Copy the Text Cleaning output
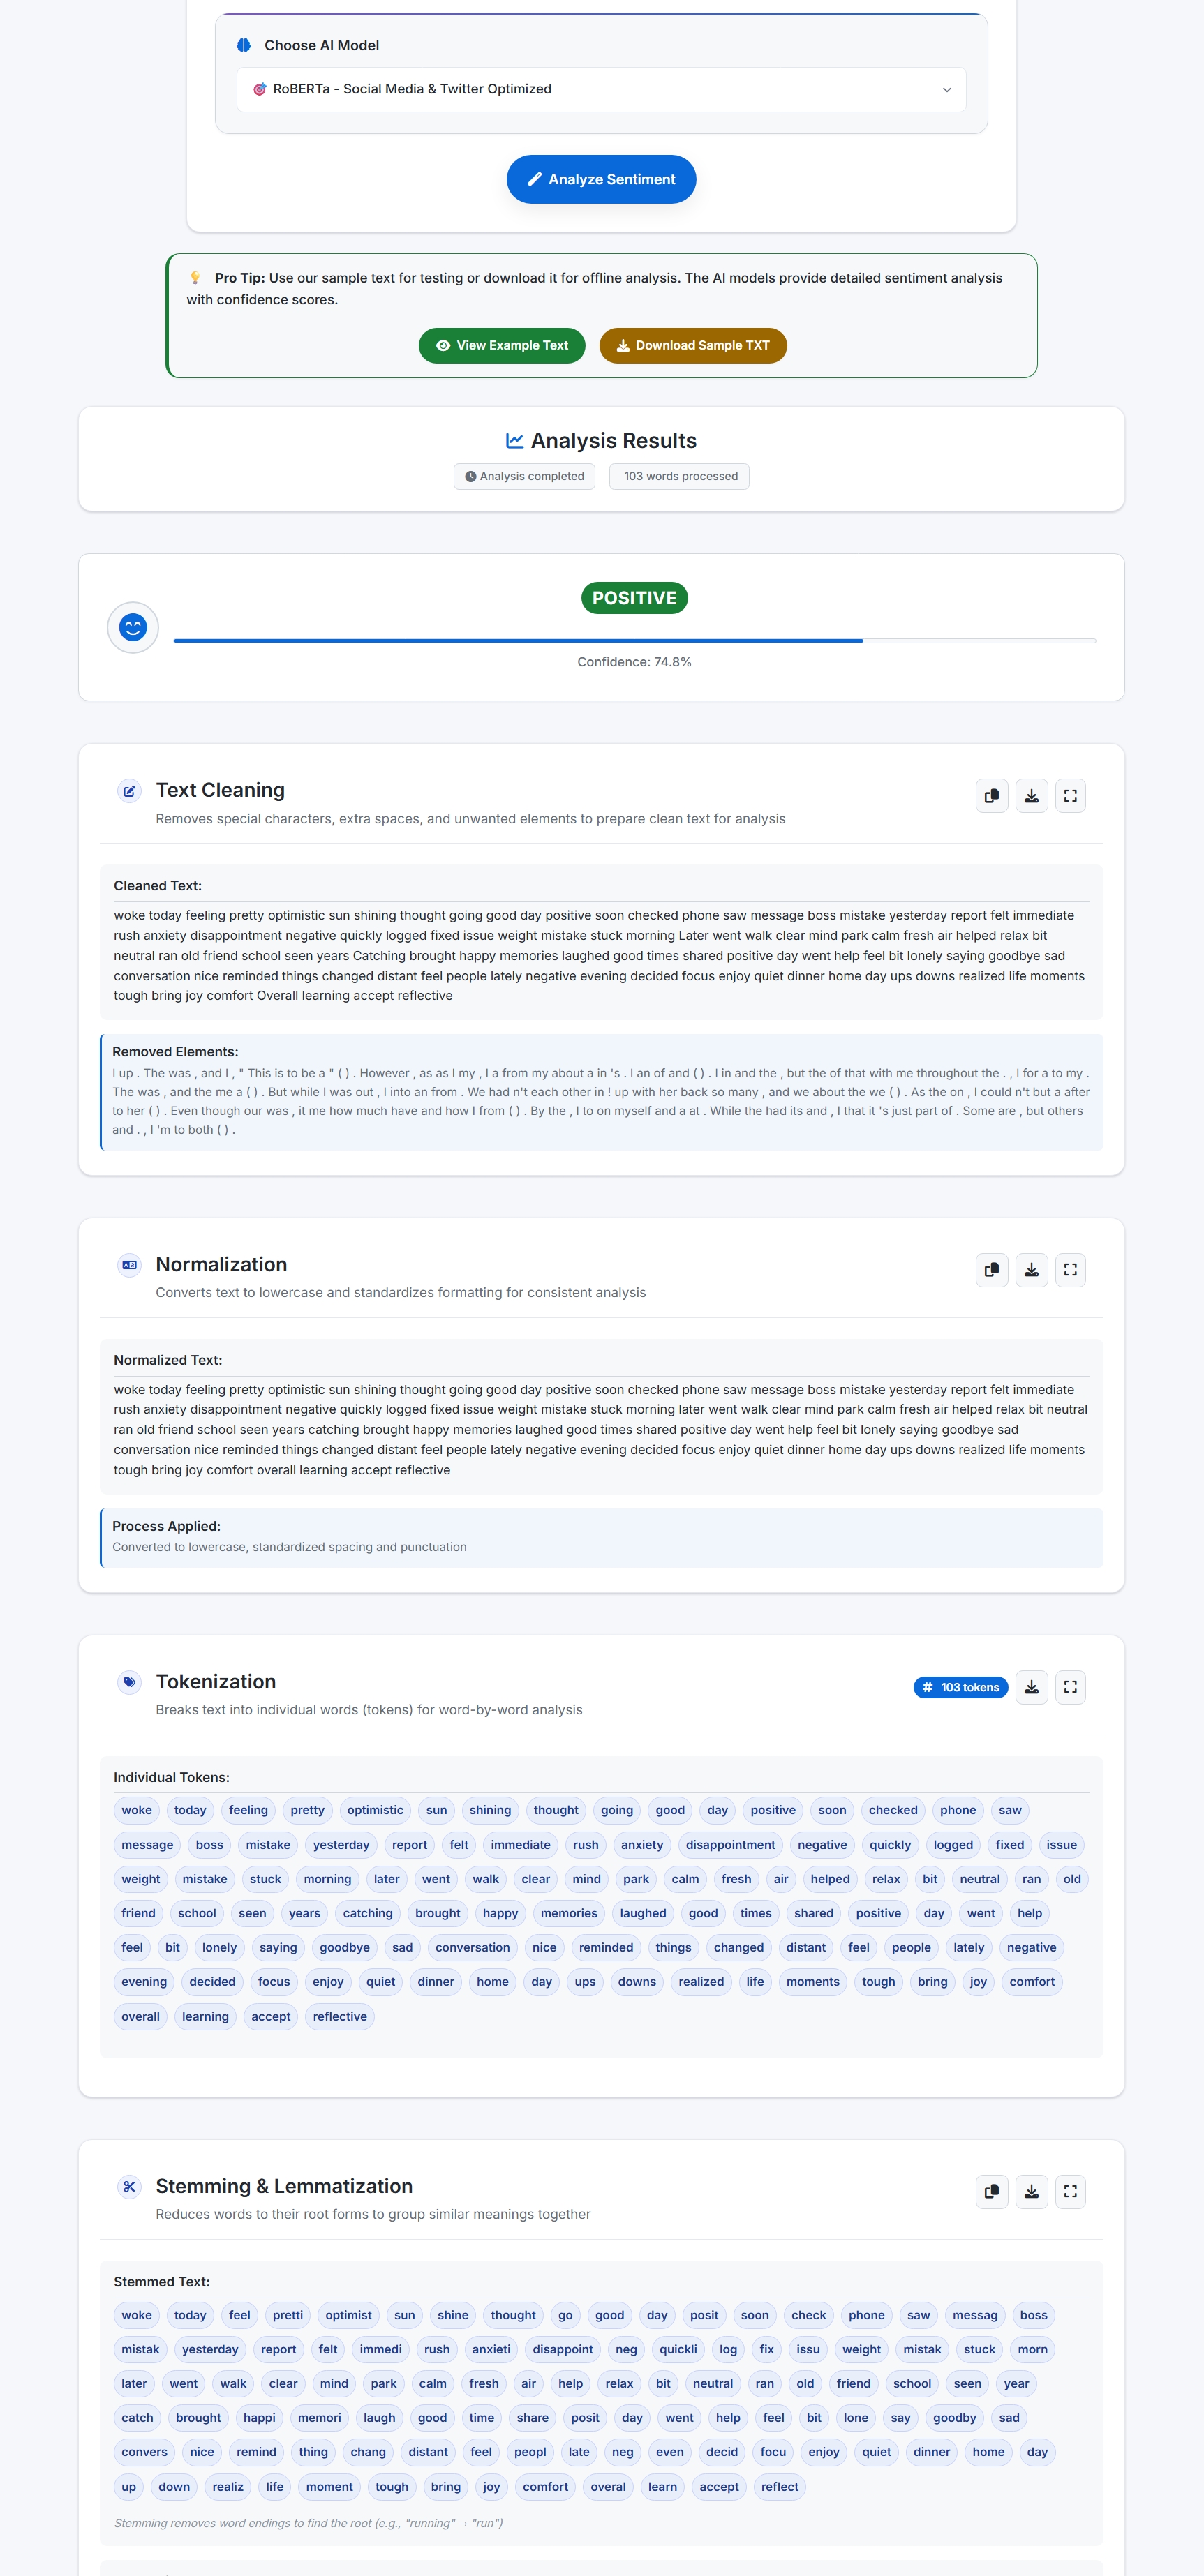 991,796
